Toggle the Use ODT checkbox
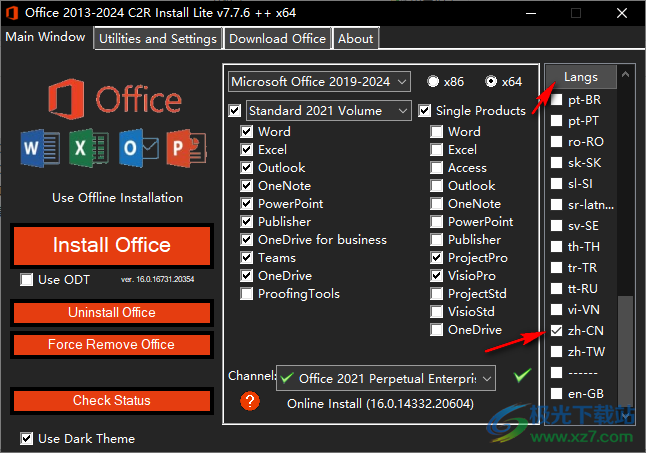This screenshot has height=453, width=646. (x=27, y=280)
